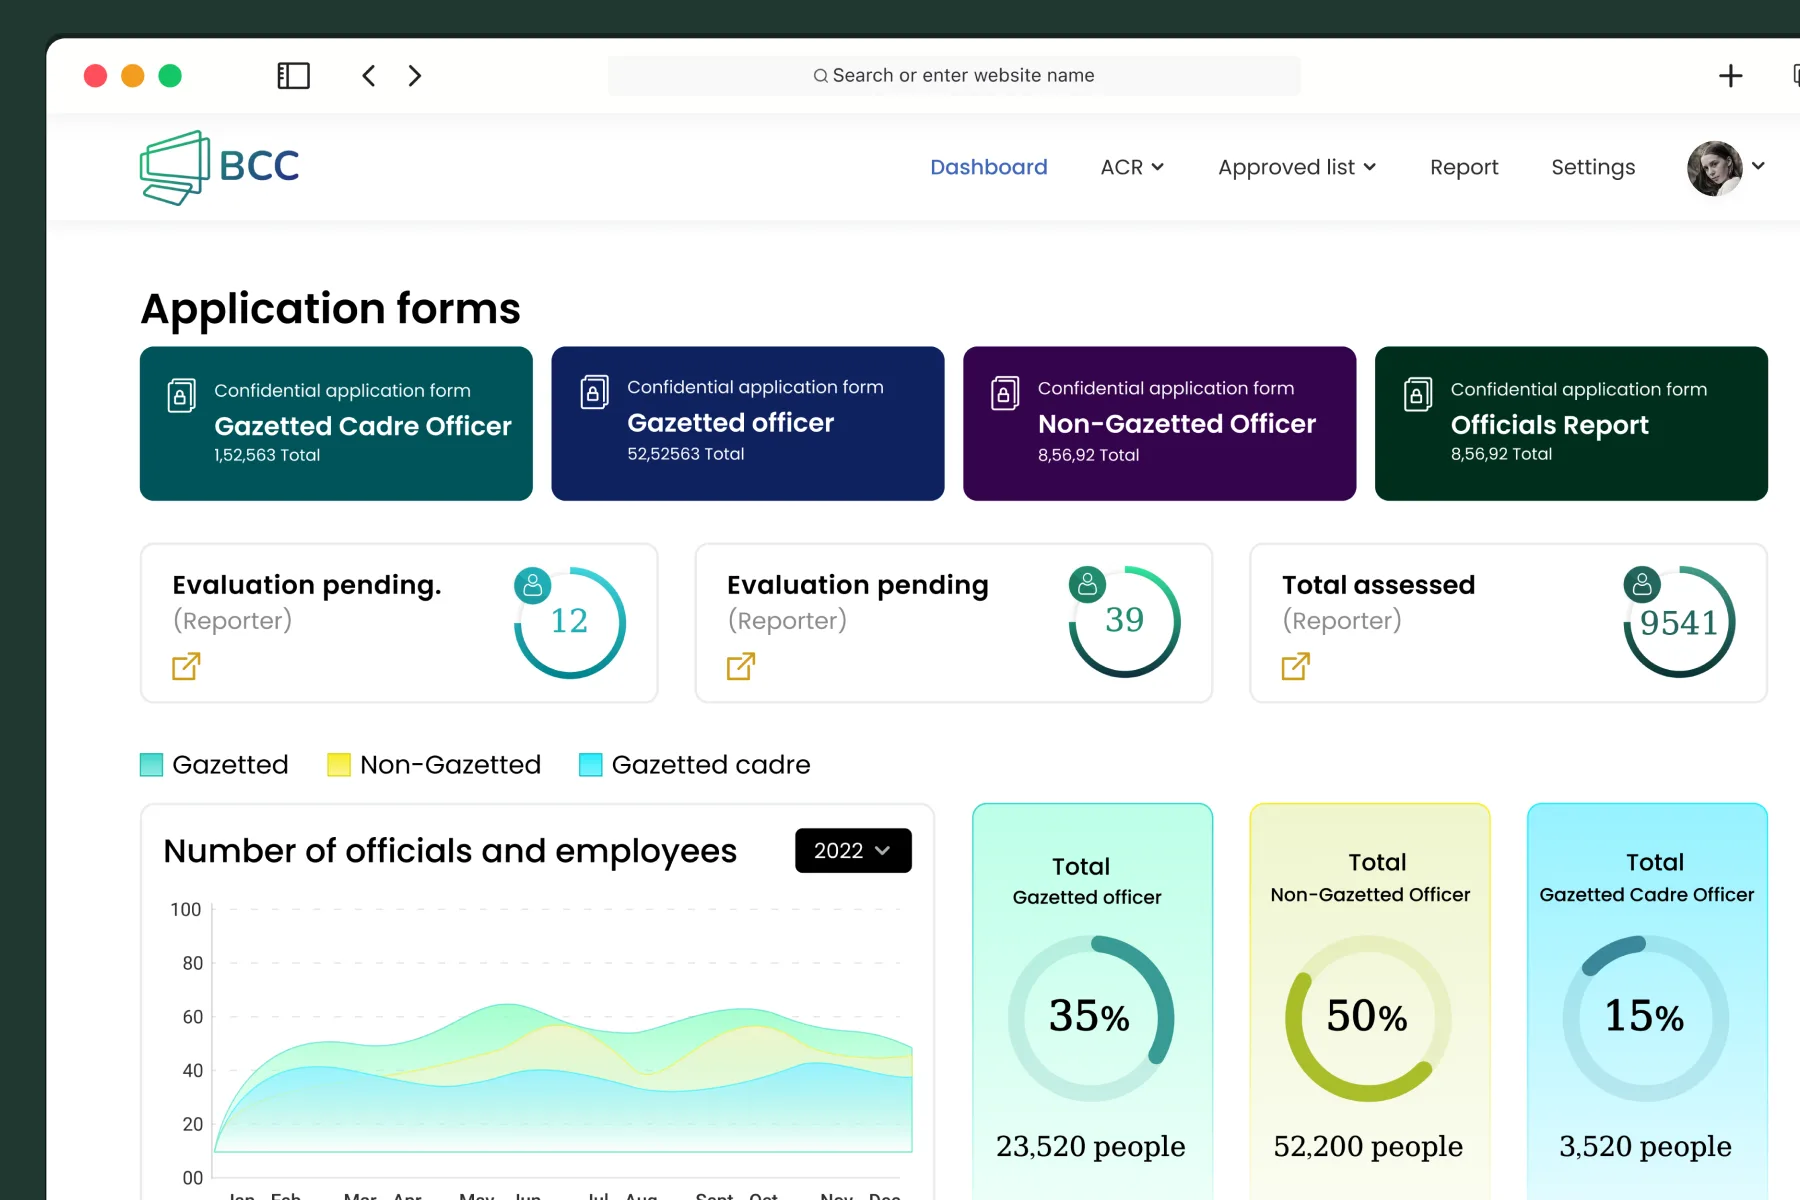1800x1200 pixels.
Task: Open external link icon in Total assessed card
Action: click(1295, 666)
